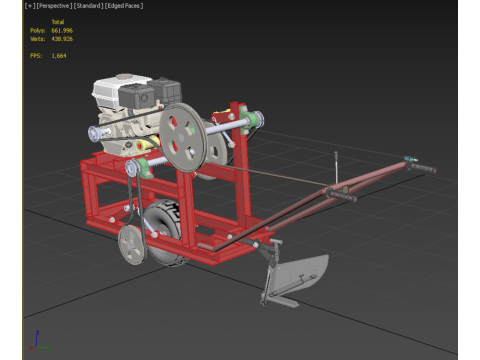Select the gray plow blade
The height and width of the screenshot is (360, 480).
pyautogui.click(x=300, y=273)
